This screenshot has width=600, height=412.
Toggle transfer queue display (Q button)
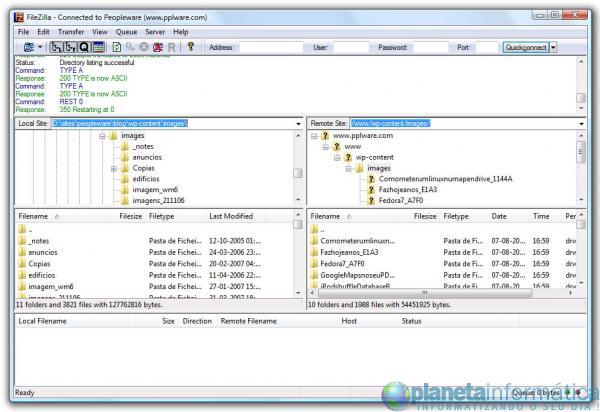click(84, 47)
